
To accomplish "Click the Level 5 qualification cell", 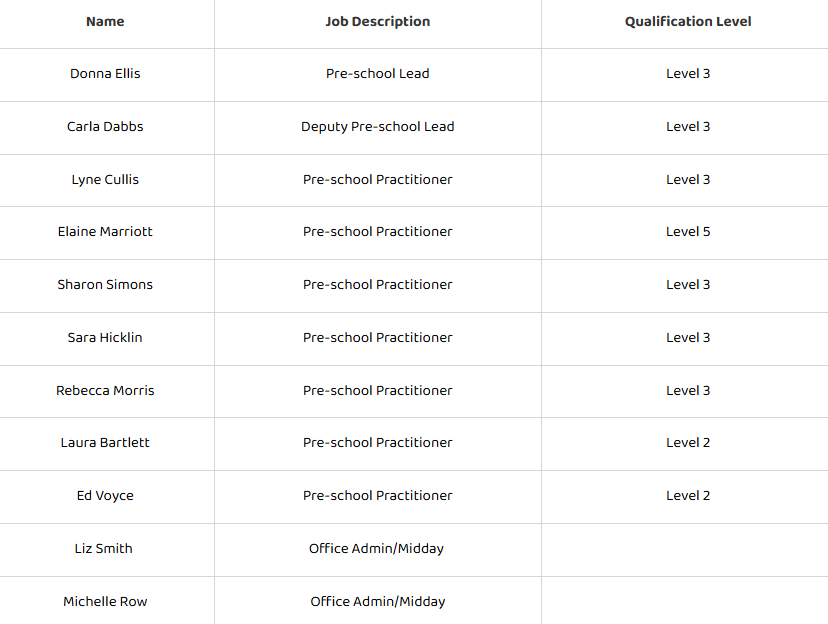I will 688,232.
